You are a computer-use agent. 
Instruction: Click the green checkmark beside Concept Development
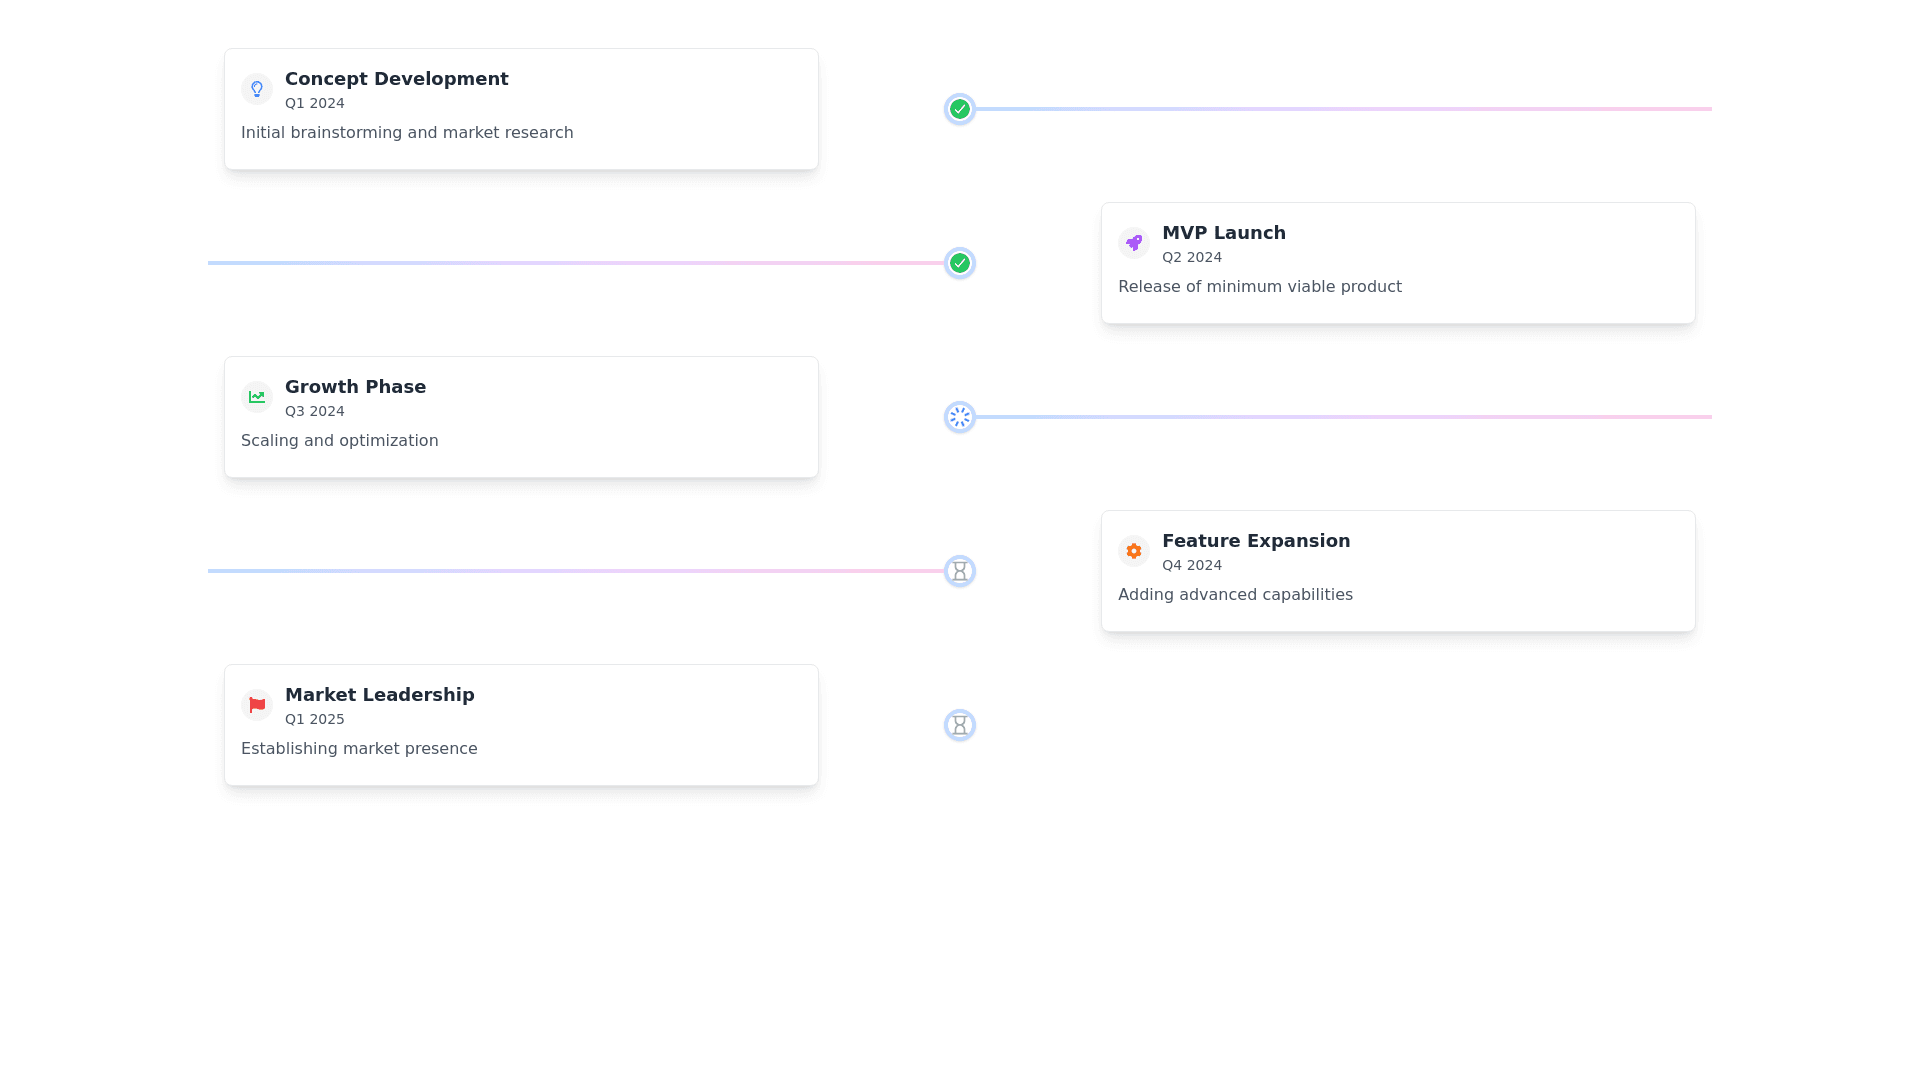(x=959, y=109)
